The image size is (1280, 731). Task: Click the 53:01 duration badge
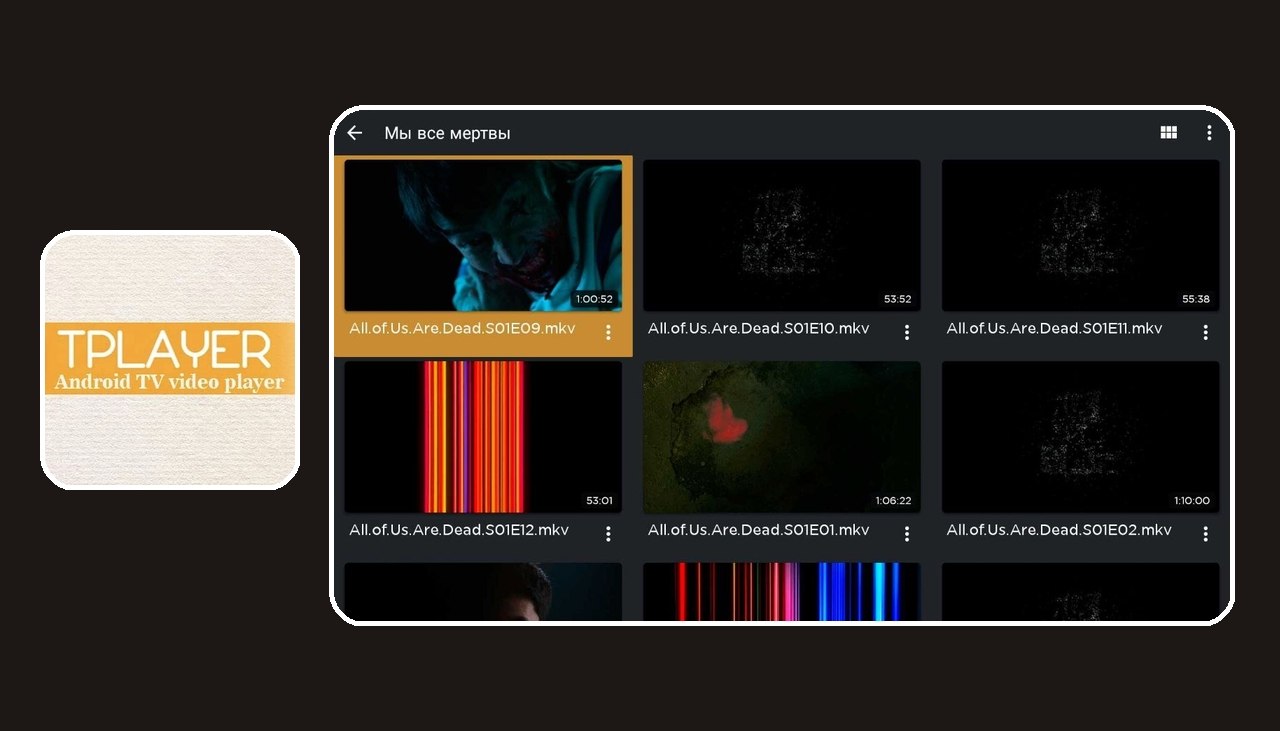[x=599, y=501]
